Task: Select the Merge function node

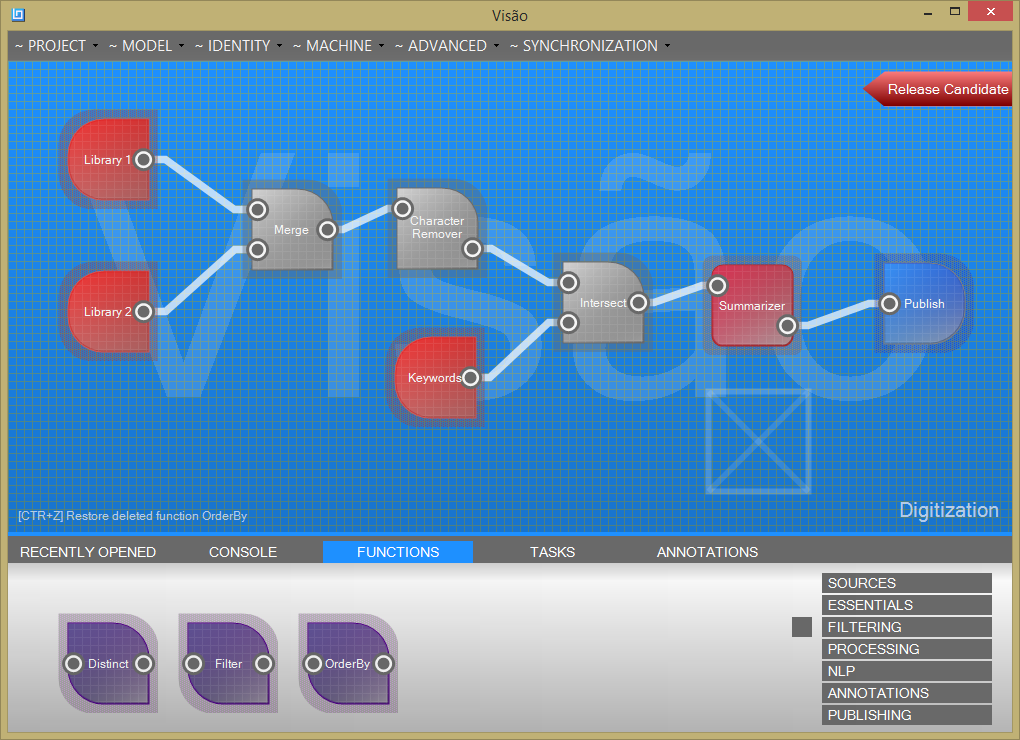Action: click(292, 230)
